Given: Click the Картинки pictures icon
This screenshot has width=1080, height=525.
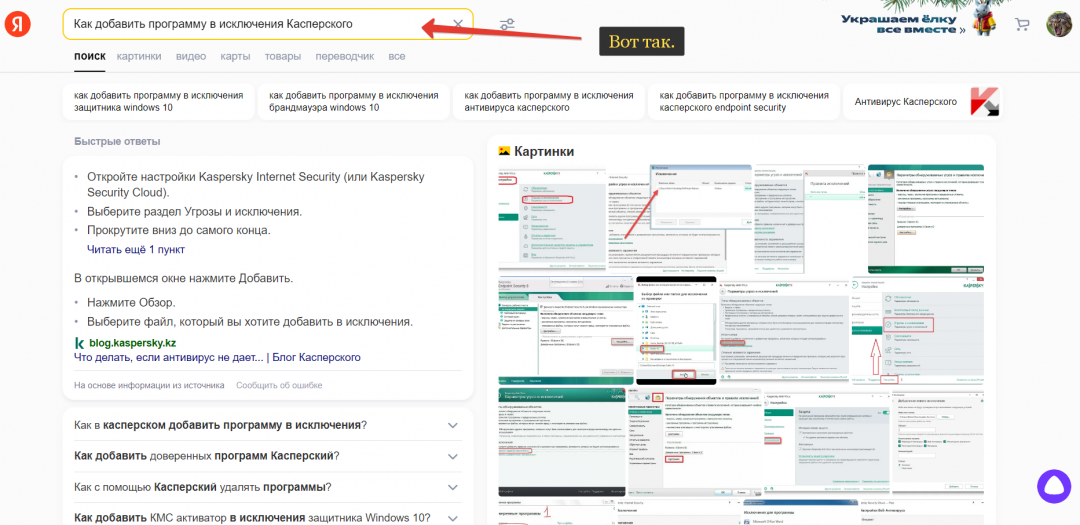Looking at the screenshot, I should (503, 151).
